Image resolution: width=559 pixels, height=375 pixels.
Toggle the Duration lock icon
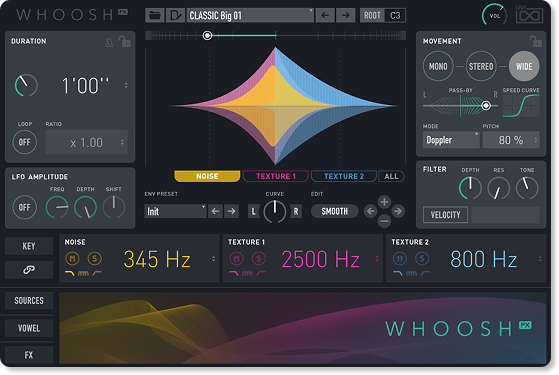(124, 41)
